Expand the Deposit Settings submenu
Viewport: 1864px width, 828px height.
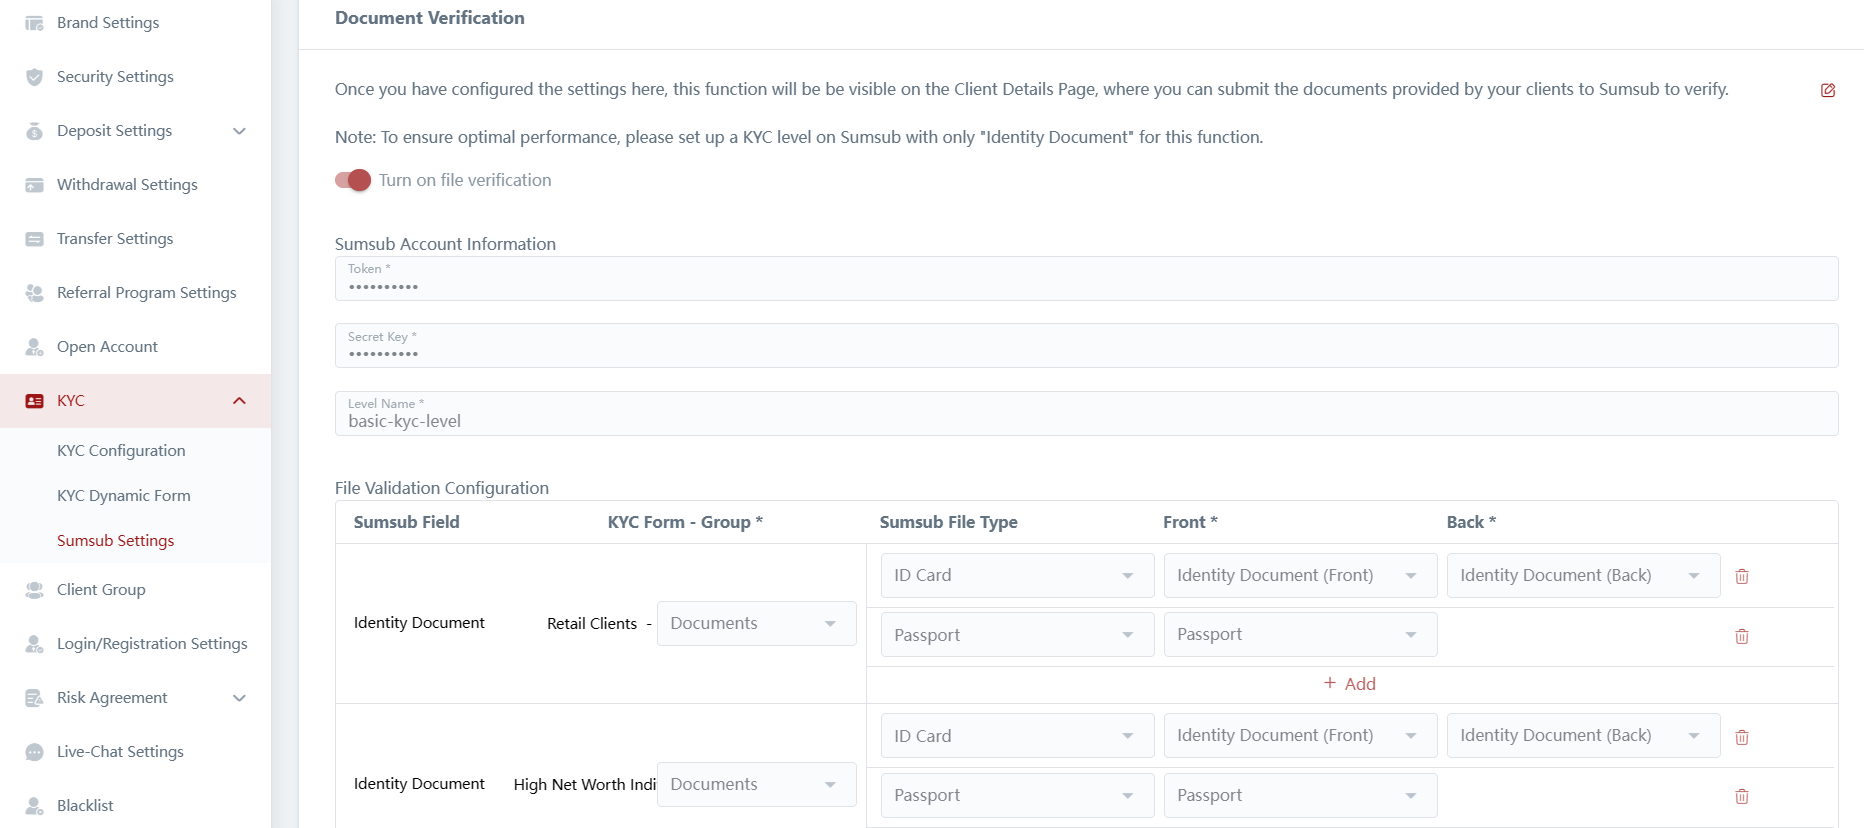click(239, 131)
